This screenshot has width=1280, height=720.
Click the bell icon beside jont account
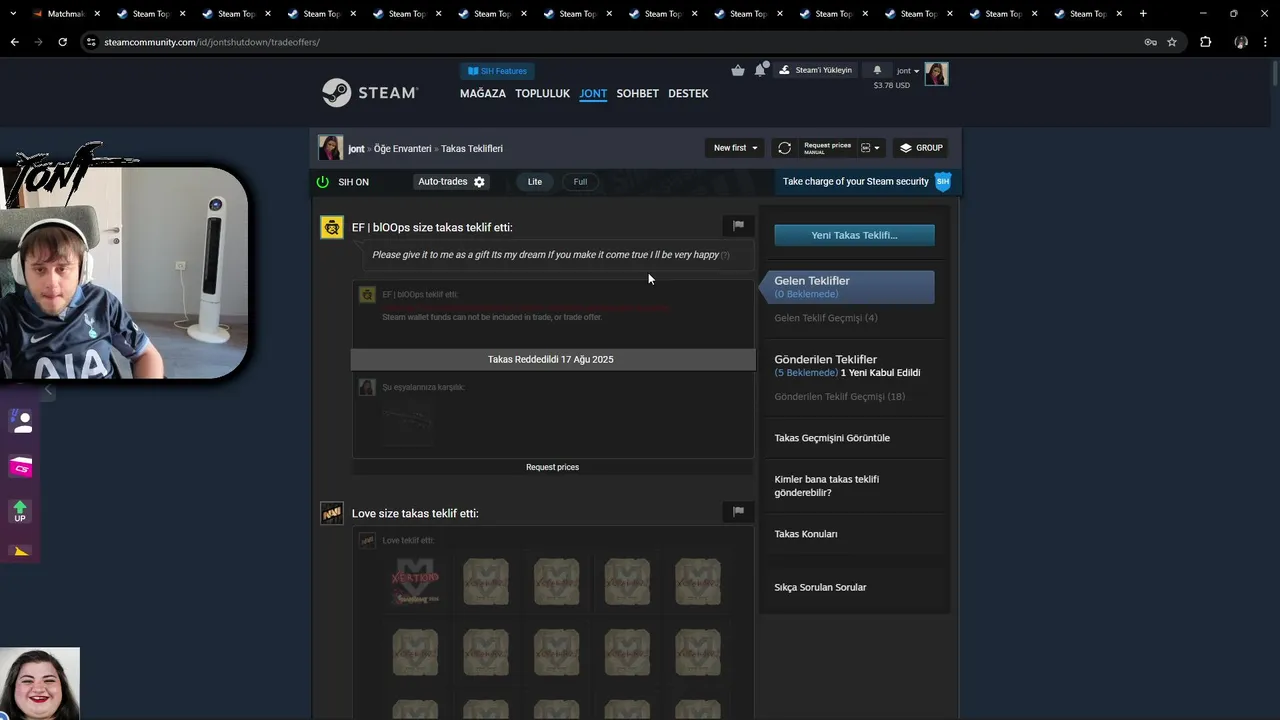click(x=877, y=70)
